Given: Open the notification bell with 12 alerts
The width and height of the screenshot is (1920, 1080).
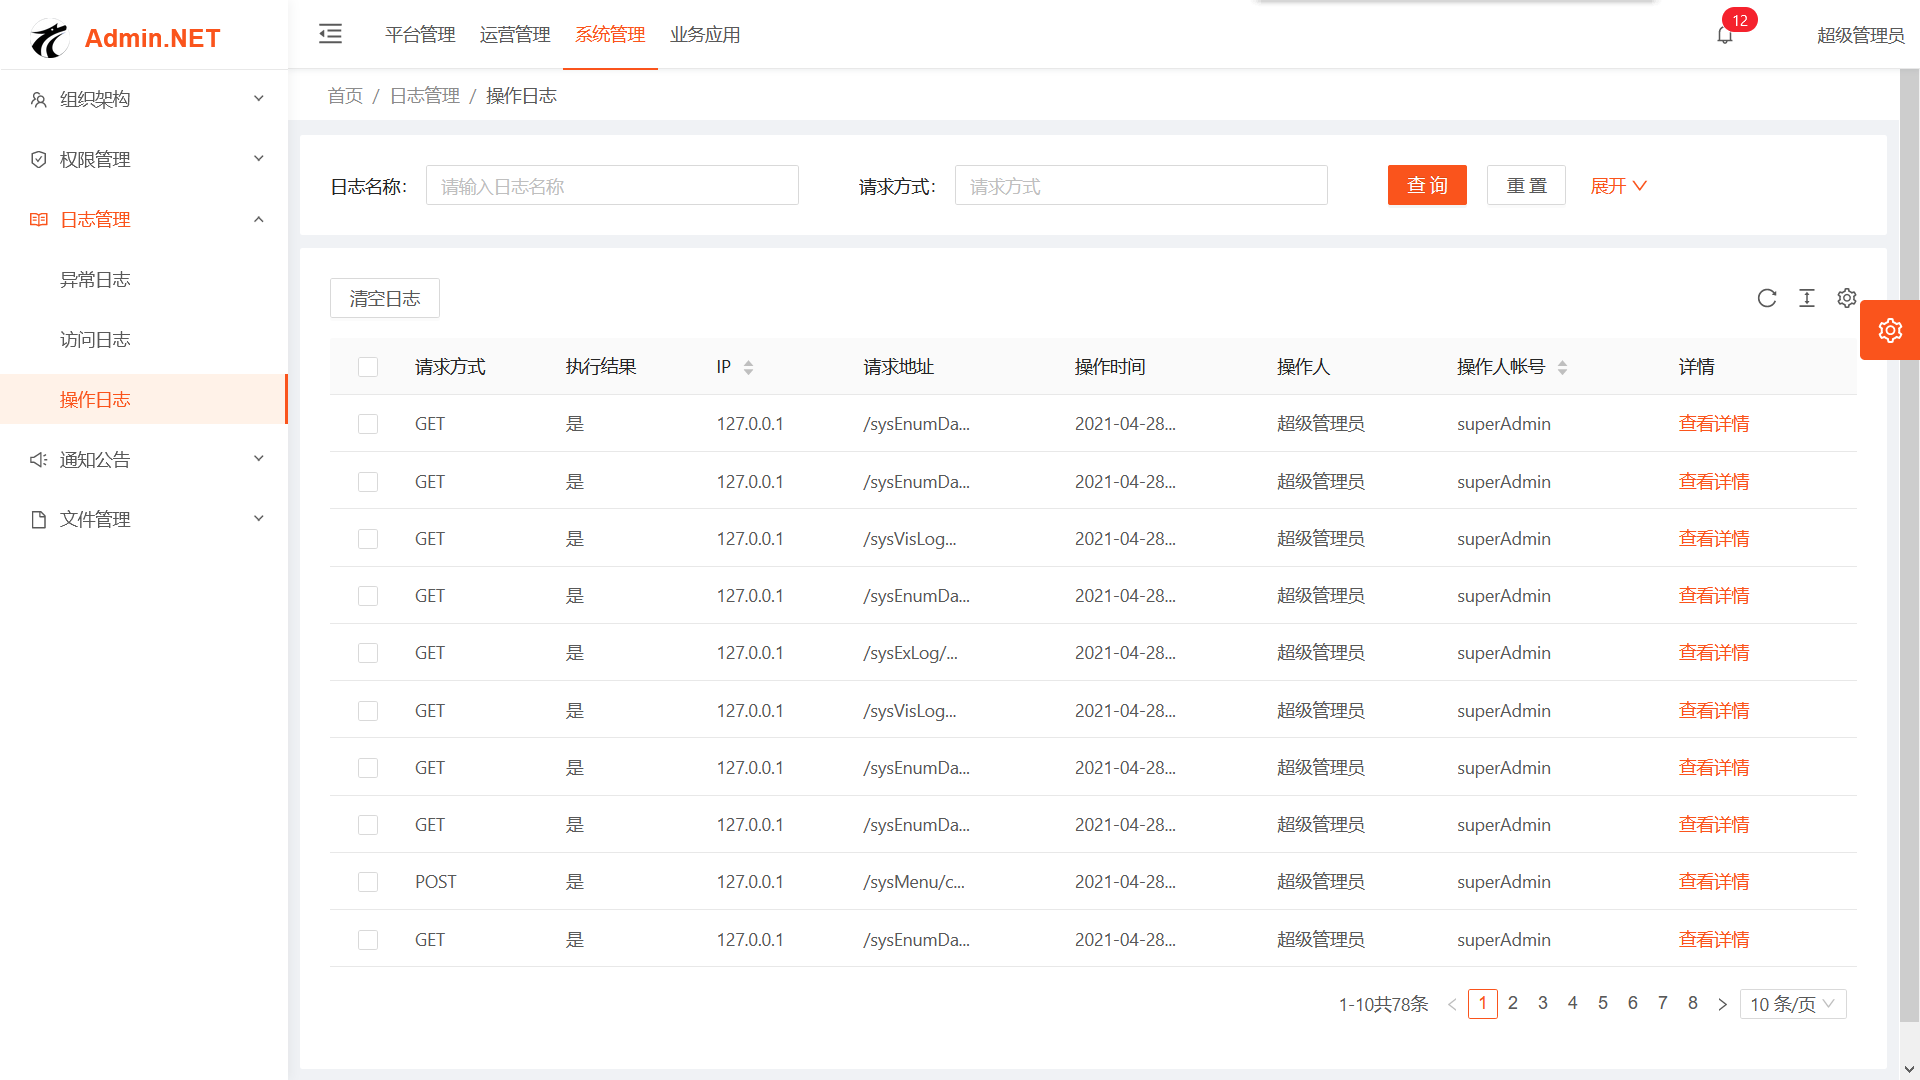Looking at the screenshot, I should tap(1725, 35).
